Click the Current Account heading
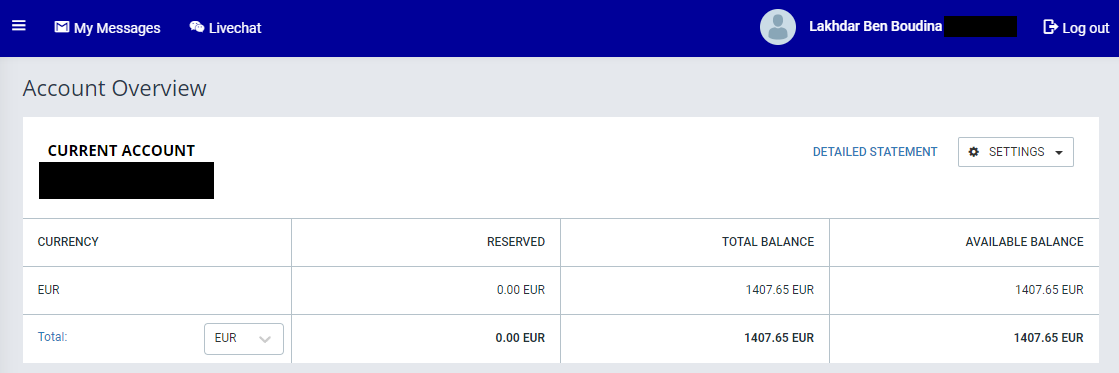Viewport: 1119px width, 373px height. coord(121,150)
